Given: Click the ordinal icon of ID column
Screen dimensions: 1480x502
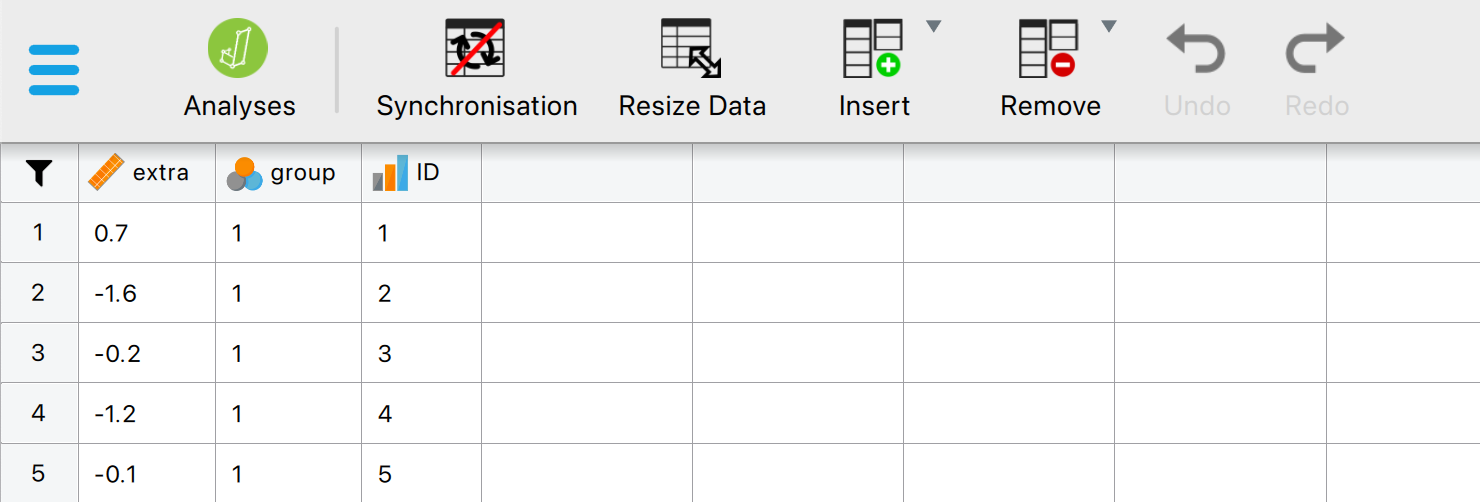Looking at the screenshot, I should click(390, 173).
